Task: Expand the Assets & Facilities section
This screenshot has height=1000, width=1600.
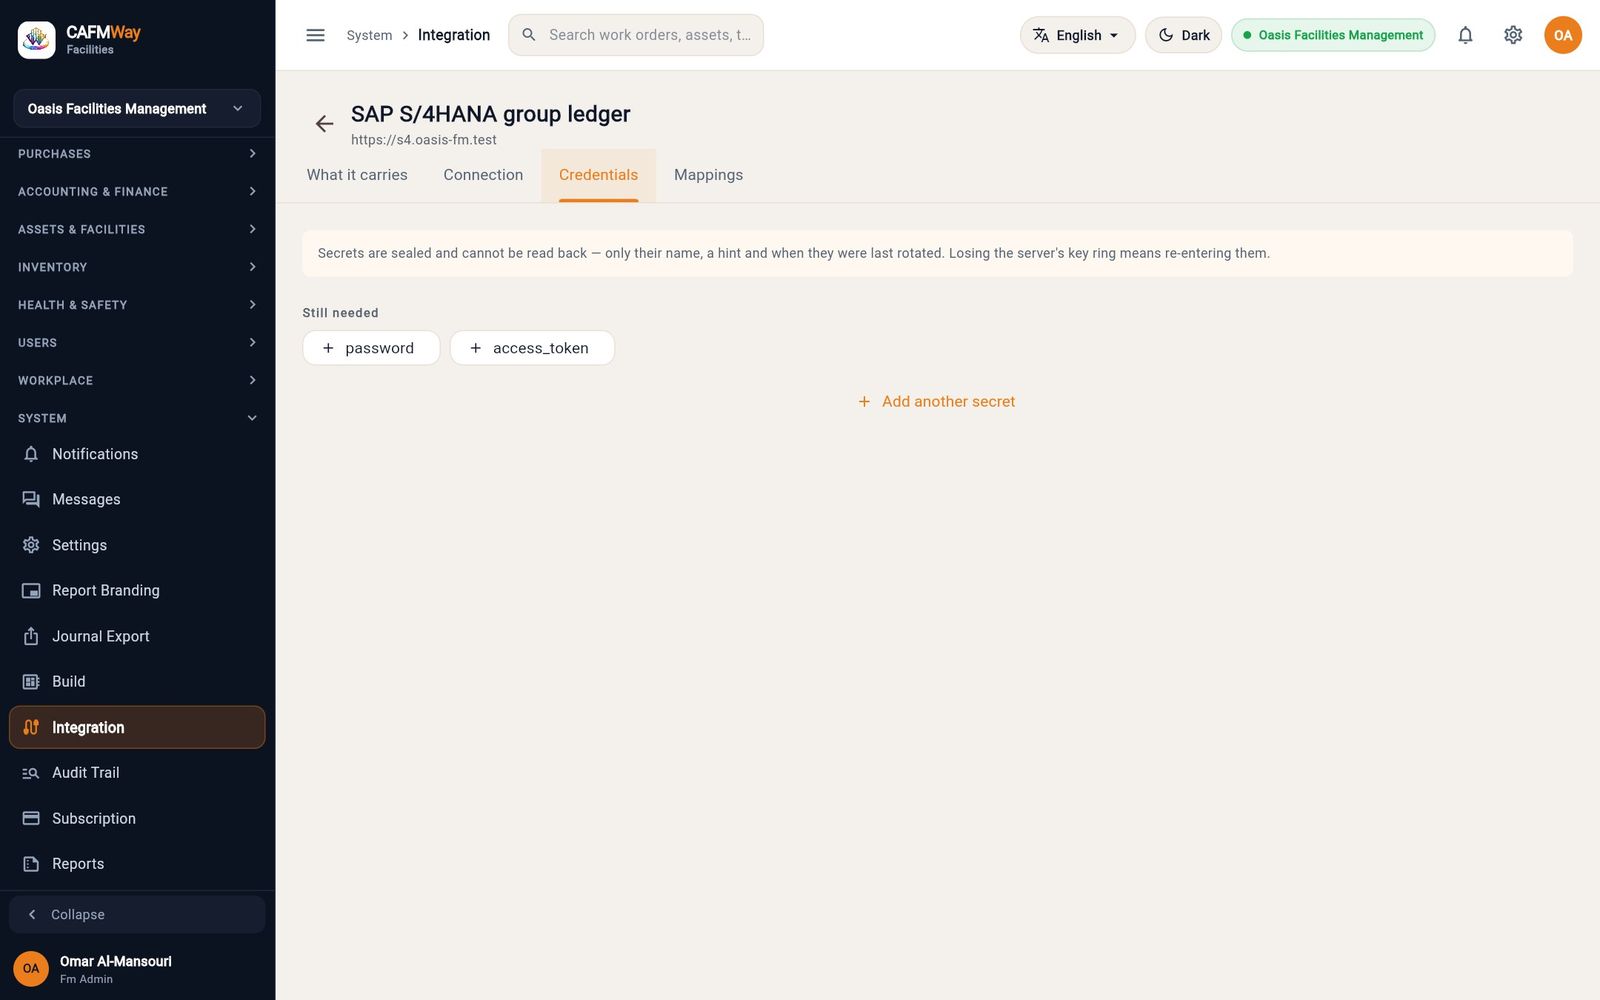Action: click(137, 229)
